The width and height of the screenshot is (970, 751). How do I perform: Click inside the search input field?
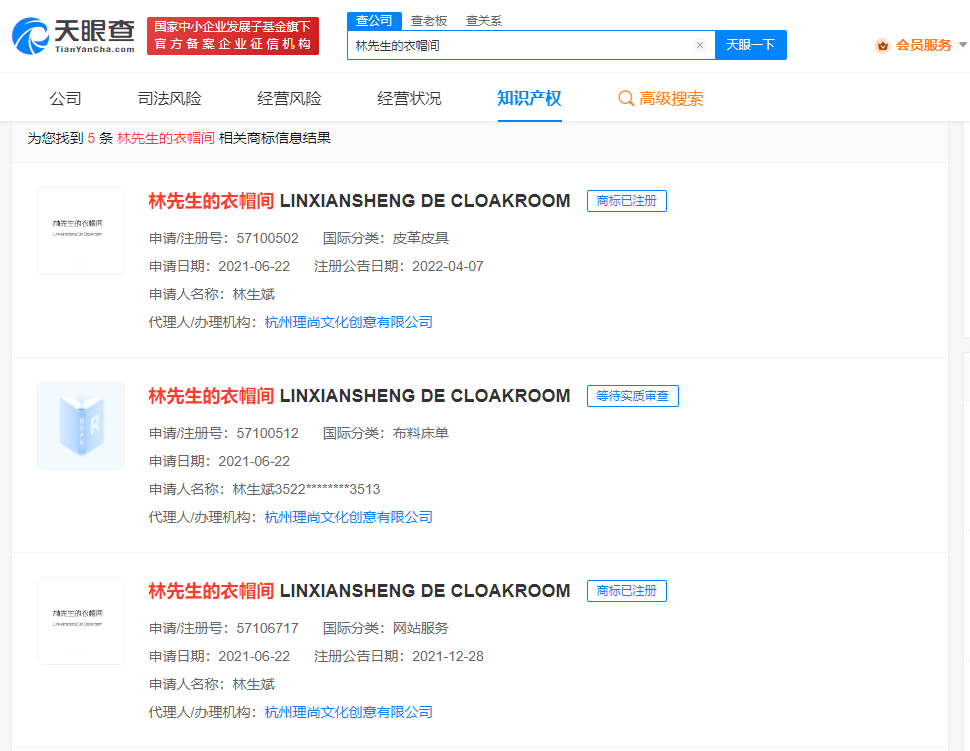pos(500,44)
